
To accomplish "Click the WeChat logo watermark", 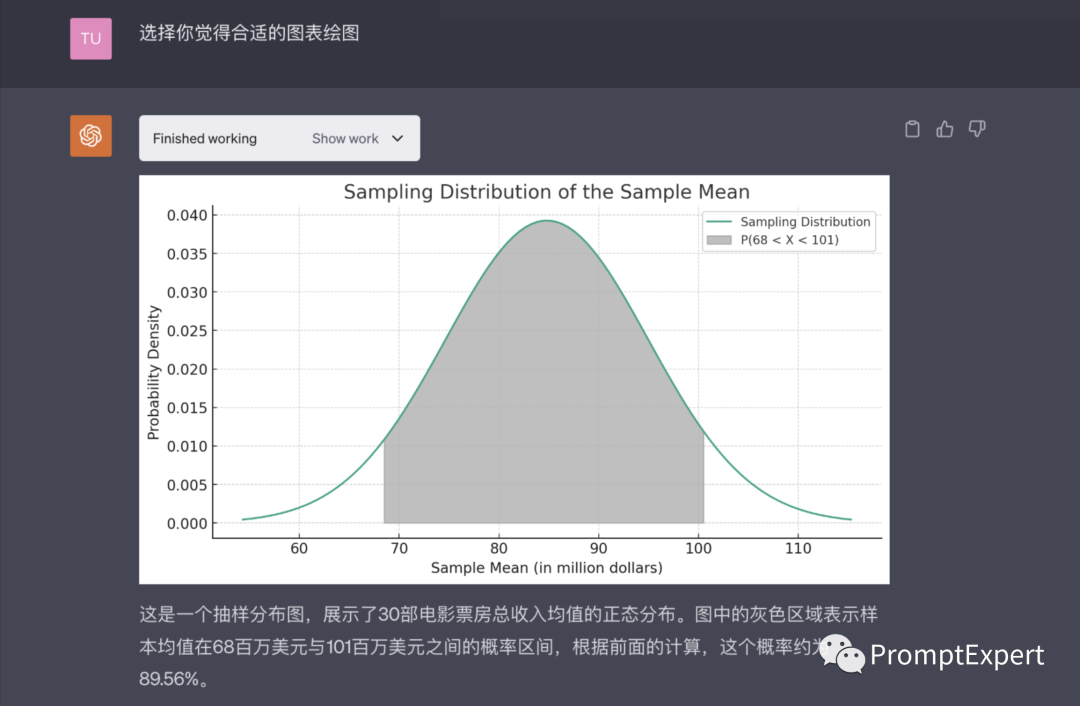I will tap(842, 654).
